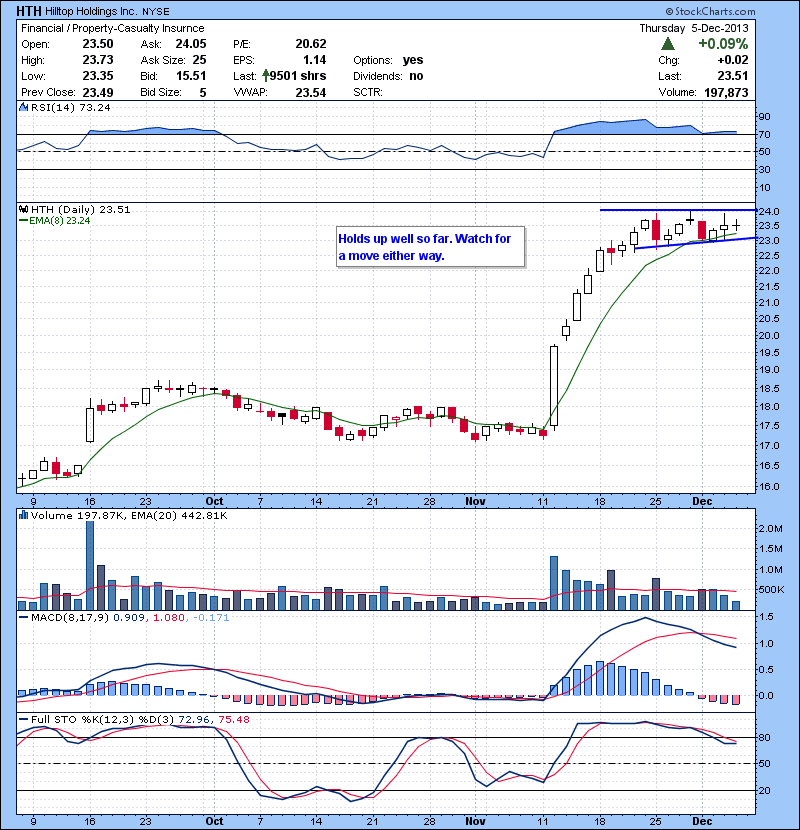Click the dark blue MACD legend dash

click(x=23, y=618)
